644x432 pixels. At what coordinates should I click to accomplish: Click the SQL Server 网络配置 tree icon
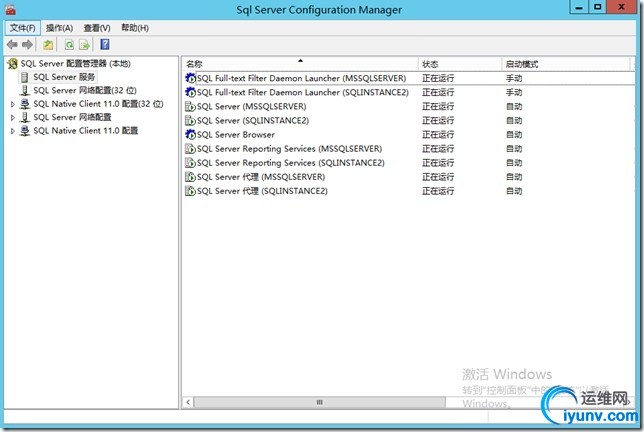[25, 117]
